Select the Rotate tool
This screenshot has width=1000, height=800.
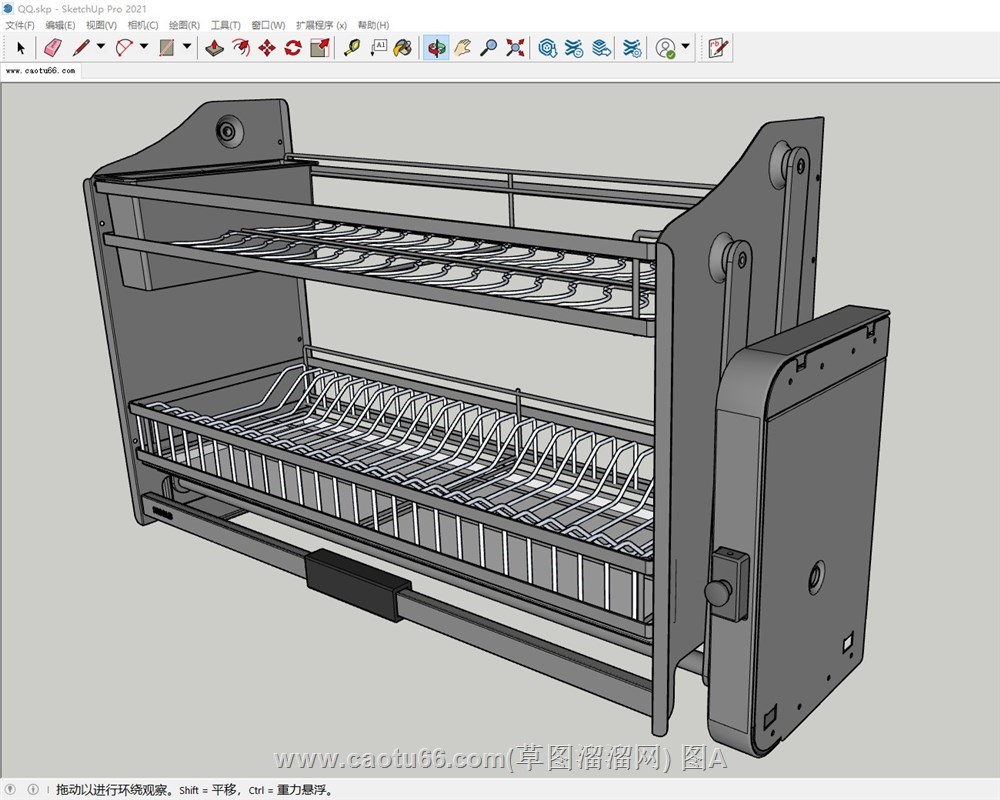pos(293,47)
